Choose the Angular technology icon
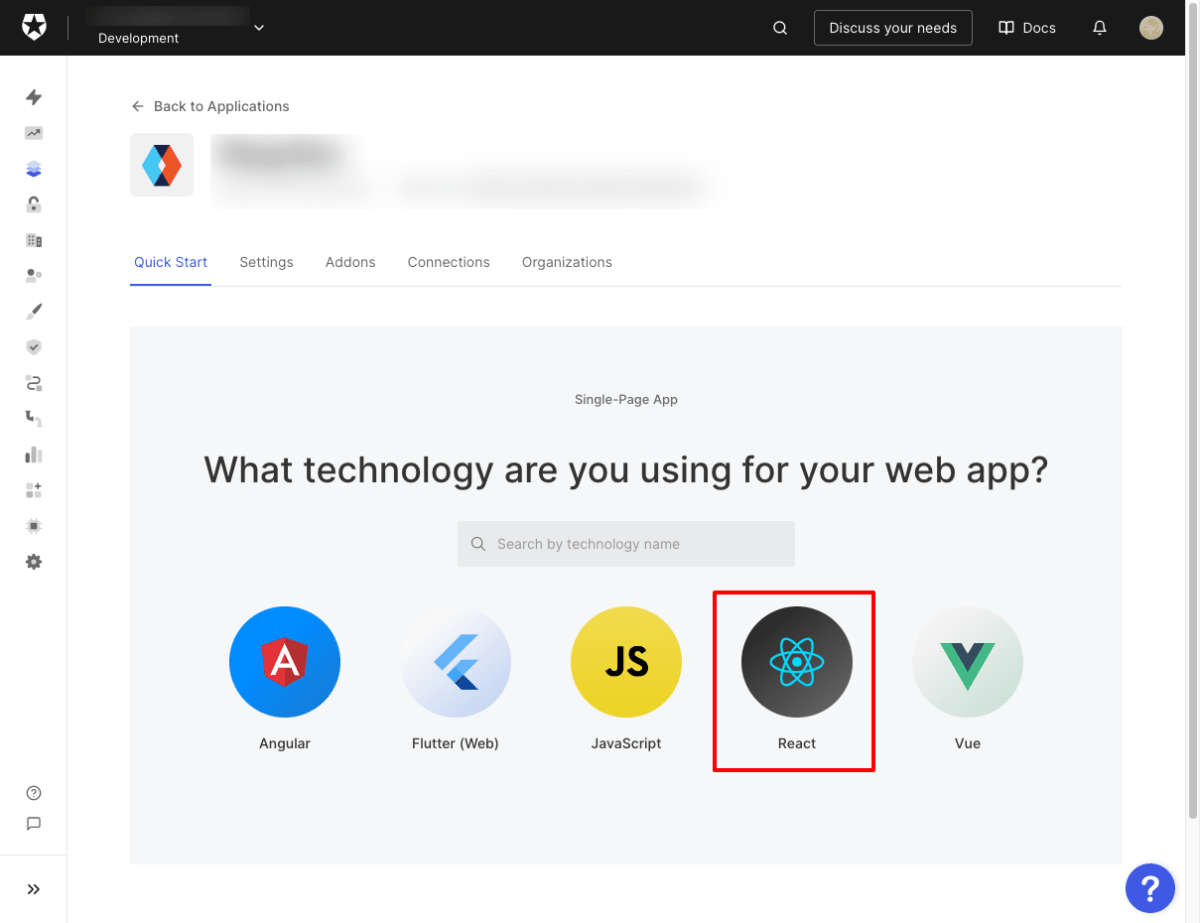 pyautogui.click(x=285, y=662)
